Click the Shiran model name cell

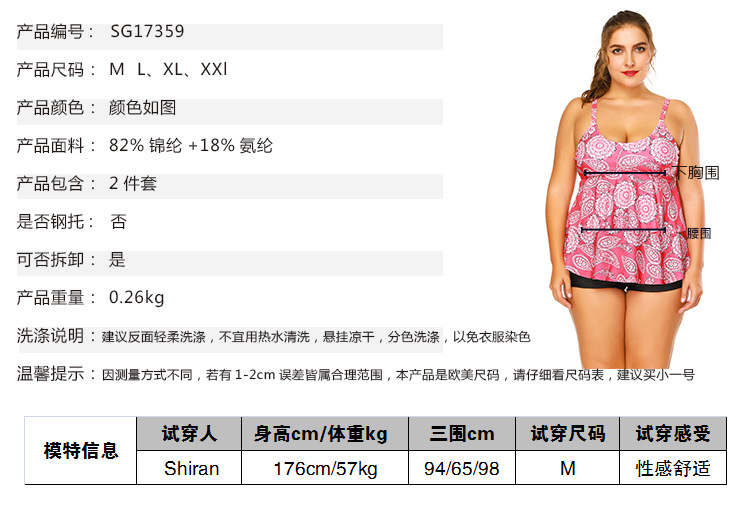coord(189,468)
